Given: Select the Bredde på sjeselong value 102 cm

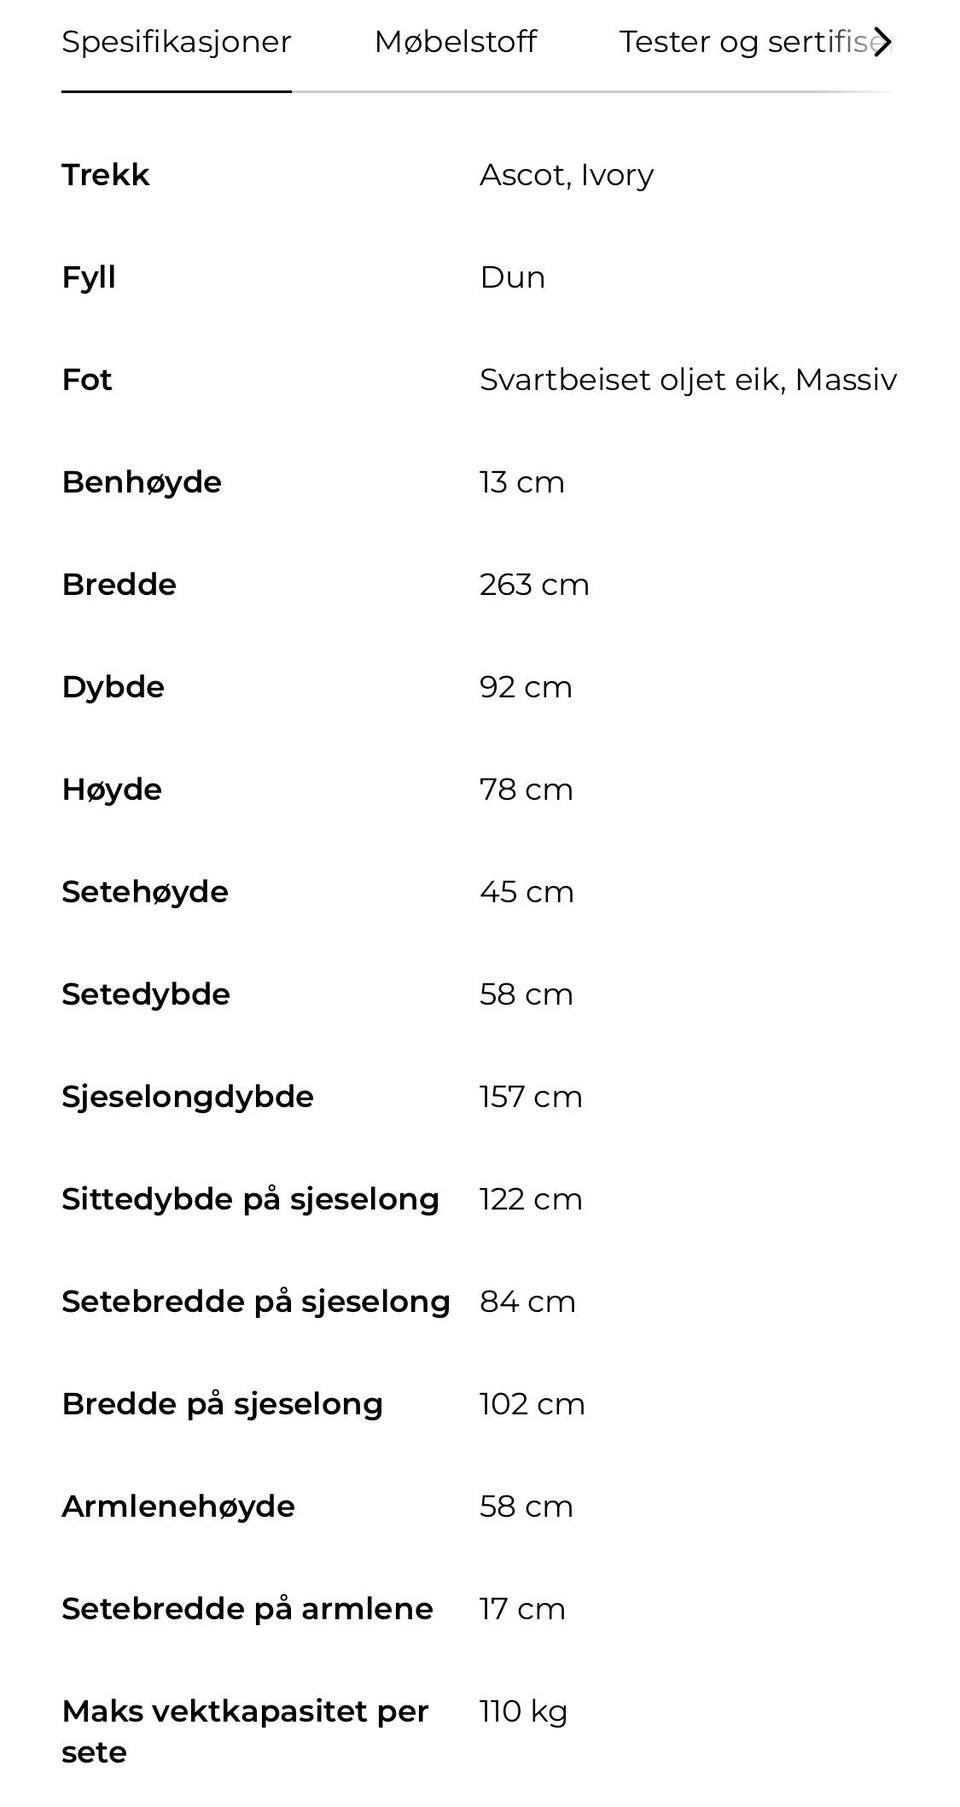Looking at the screenshot, I should [531, 1403].
